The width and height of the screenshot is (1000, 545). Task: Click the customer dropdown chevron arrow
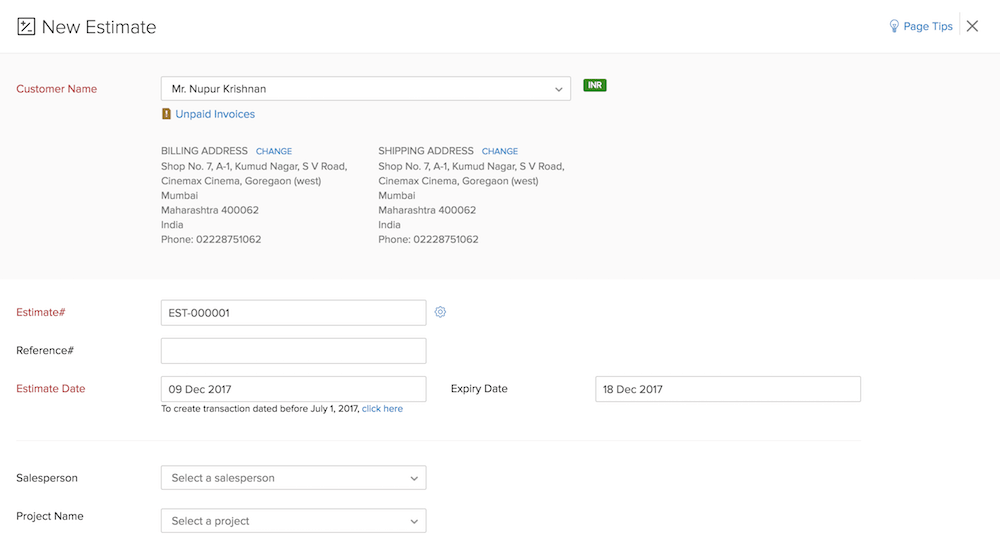tap(559, 89)
